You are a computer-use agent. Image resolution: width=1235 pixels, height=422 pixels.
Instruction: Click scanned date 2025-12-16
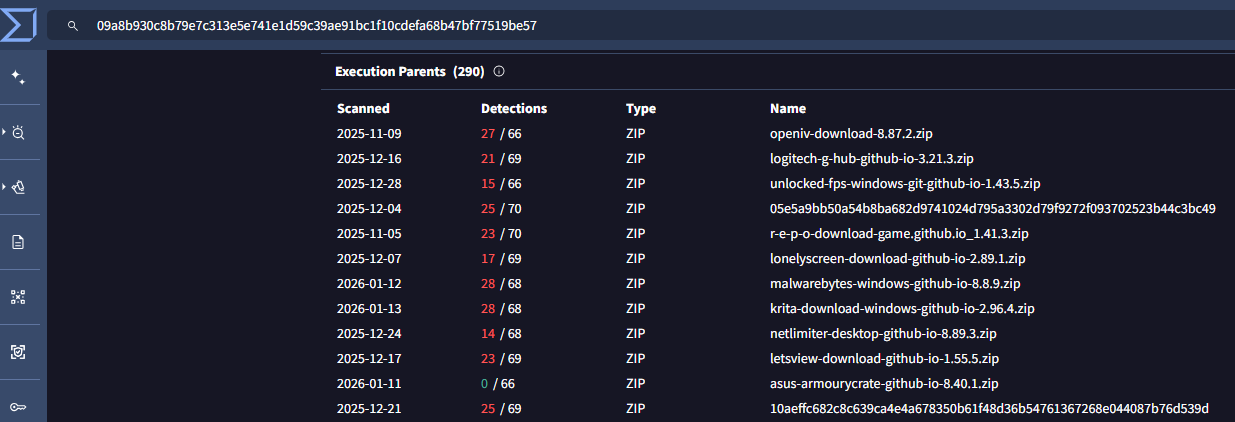pos(369,158)
